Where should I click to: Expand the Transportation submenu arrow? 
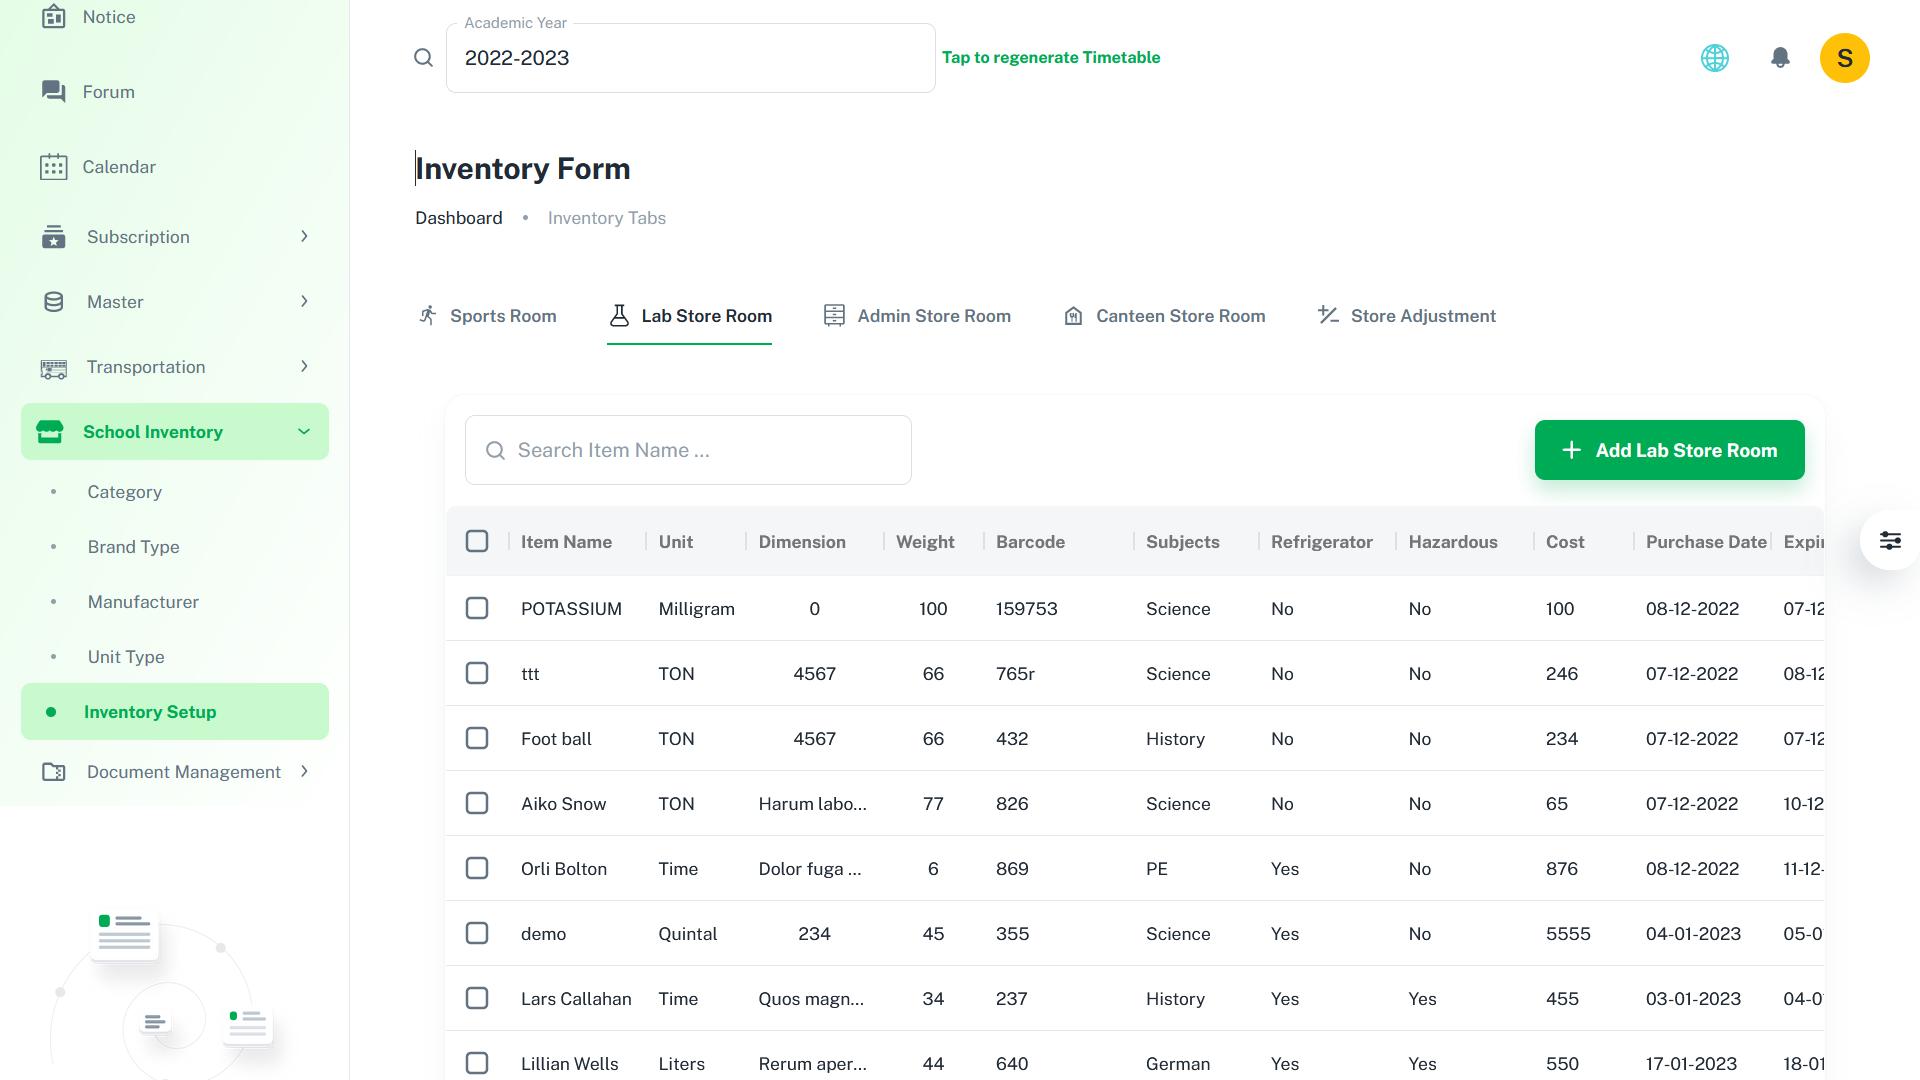click(304, 367)
